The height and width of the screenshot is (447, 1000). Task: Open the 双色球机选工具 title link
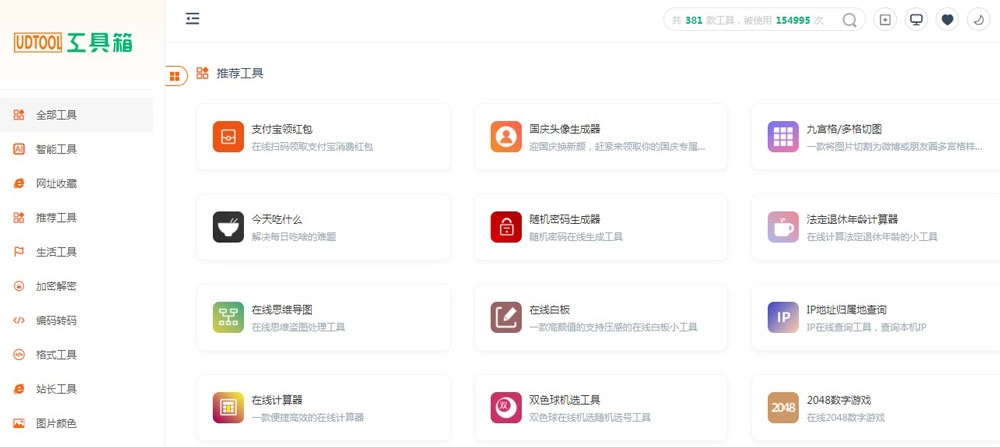point(565,400)
